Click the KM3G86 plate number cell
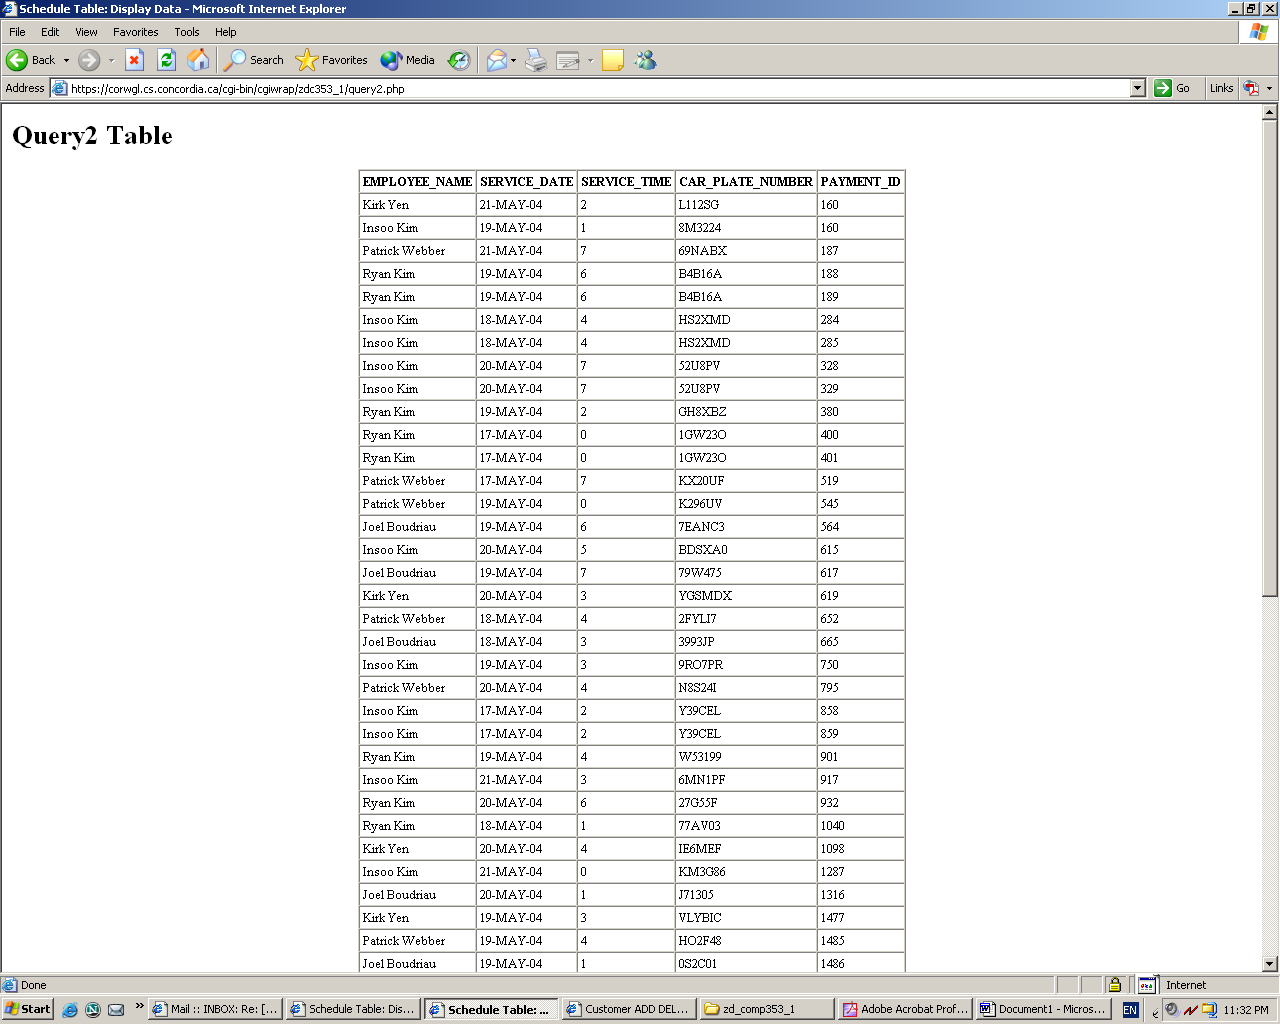Screen dimensions: 1280x1024 click(746, 872)
